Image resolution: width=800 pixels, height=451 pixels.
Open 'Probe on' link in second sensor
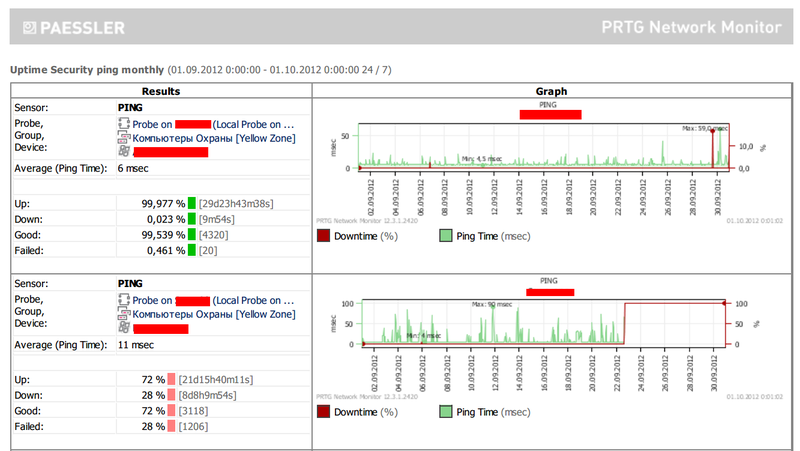pyautogui.click(x=213, y=300)
